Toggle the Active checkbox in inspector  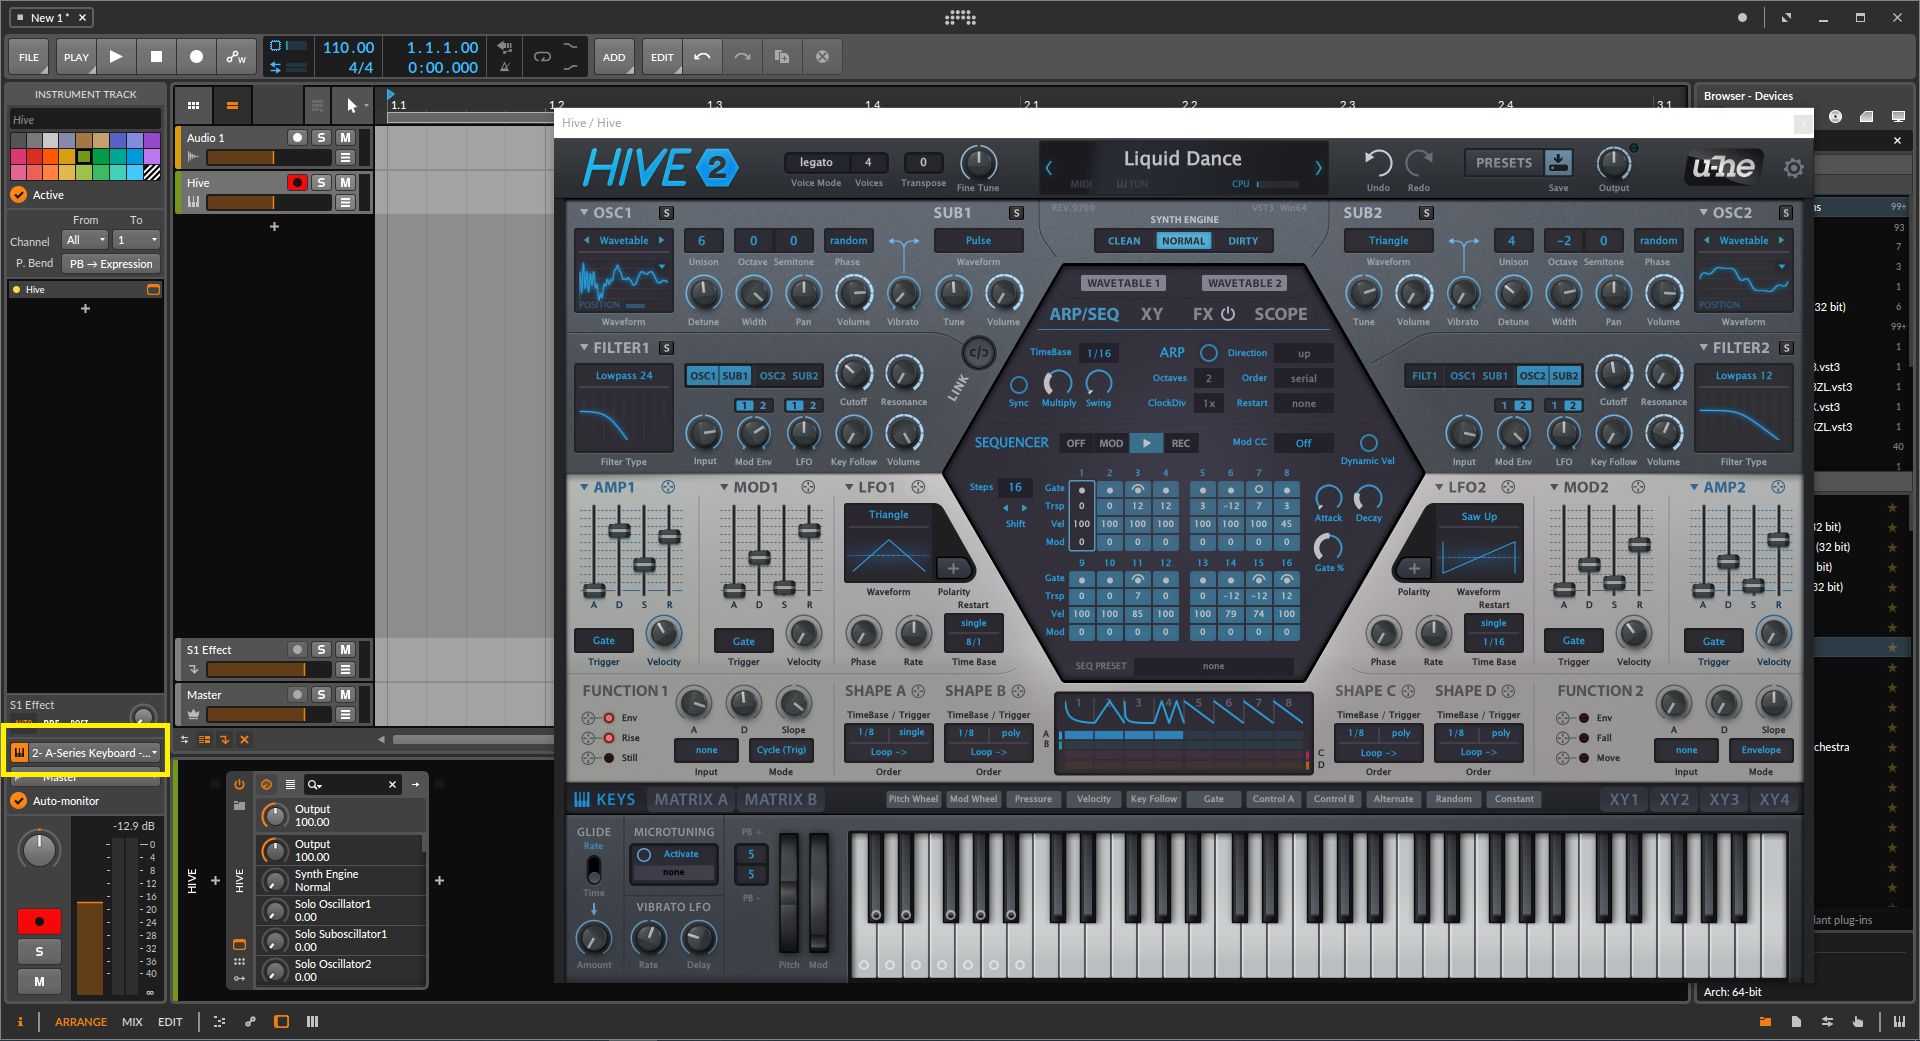(19, 195)
